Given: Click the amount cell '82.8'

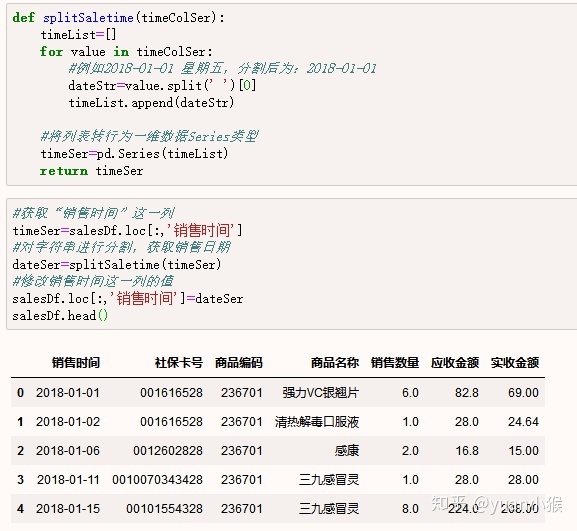Looking at the screenshot, I should 467,393.
